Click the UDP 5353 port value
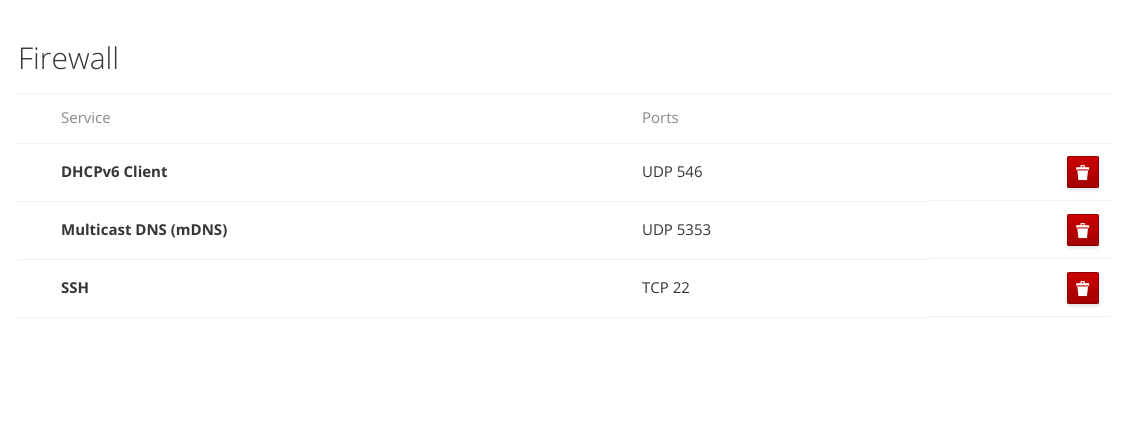This screenshot has height=426, width=1131. click(677, 231)
